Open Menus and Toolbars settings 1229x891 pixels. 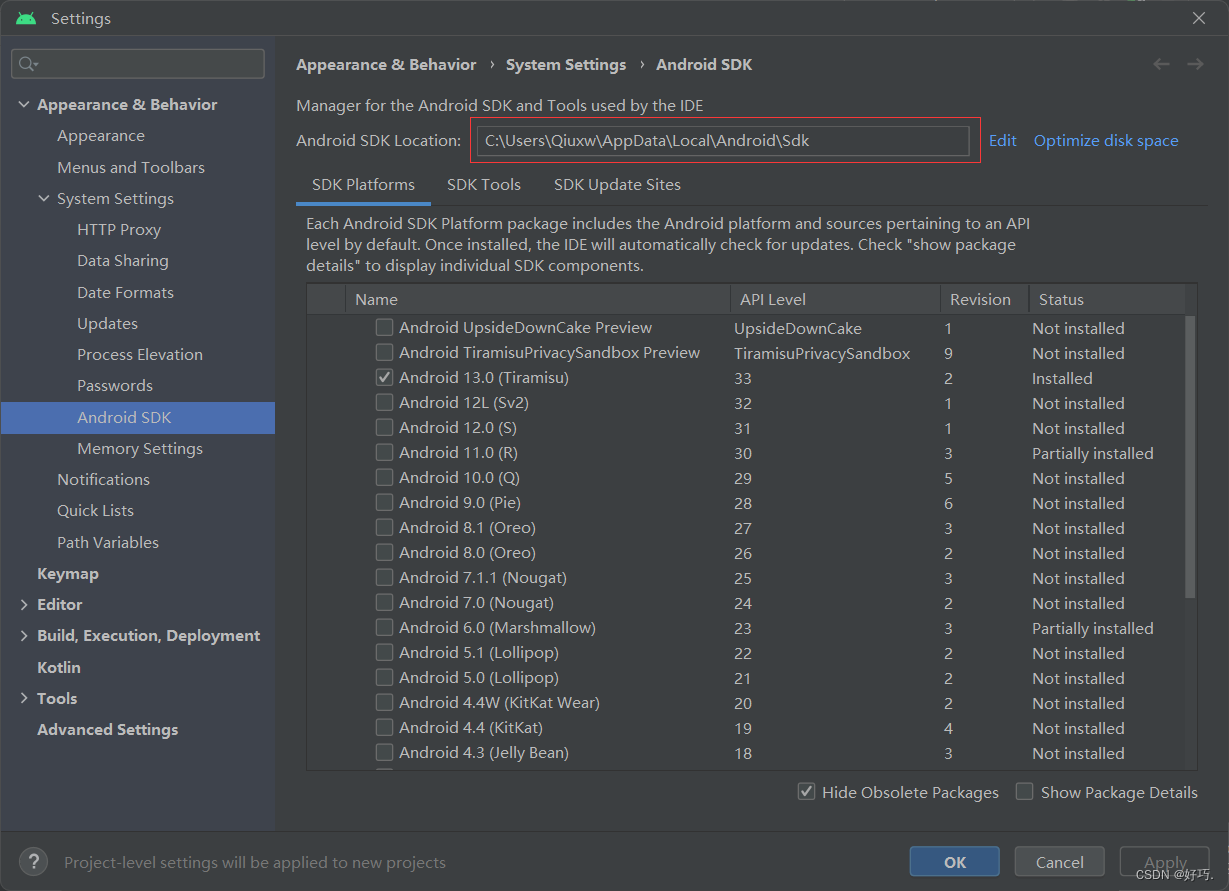[131, 167]
